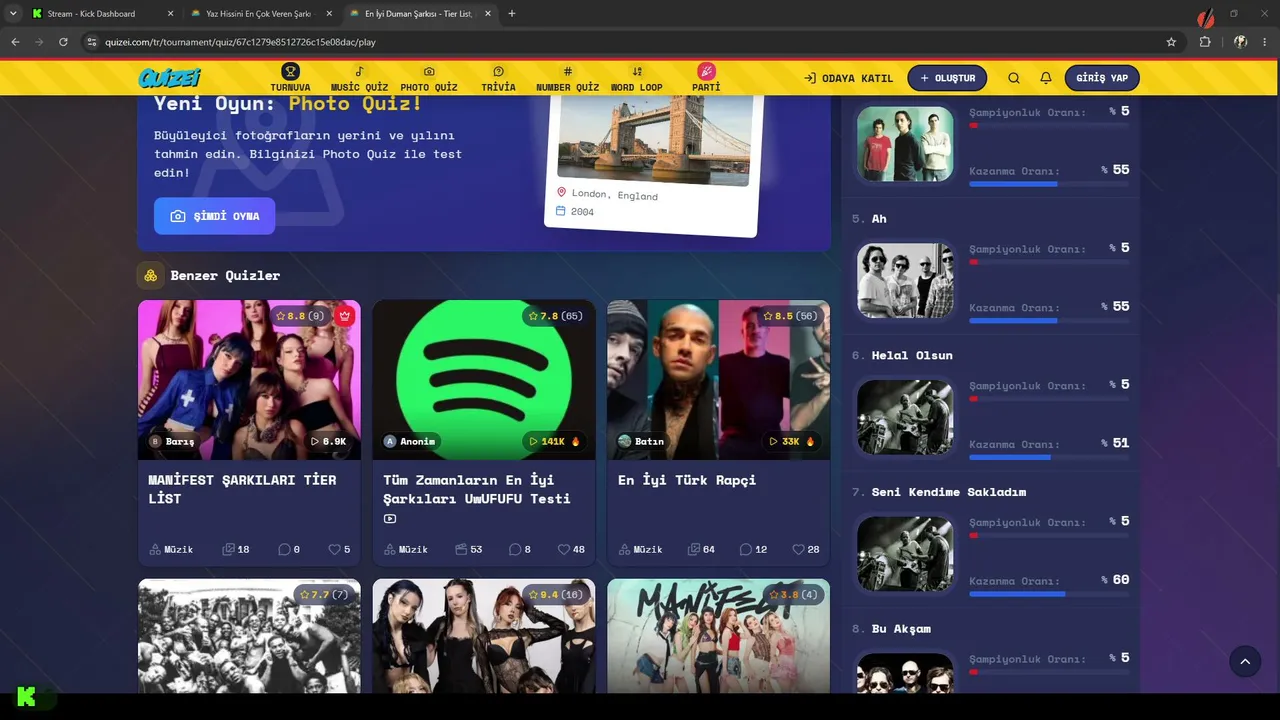Click the crown badge on the Manifest thumbnail
This screenshot has width=1280, height=720.
click(345, 316)
